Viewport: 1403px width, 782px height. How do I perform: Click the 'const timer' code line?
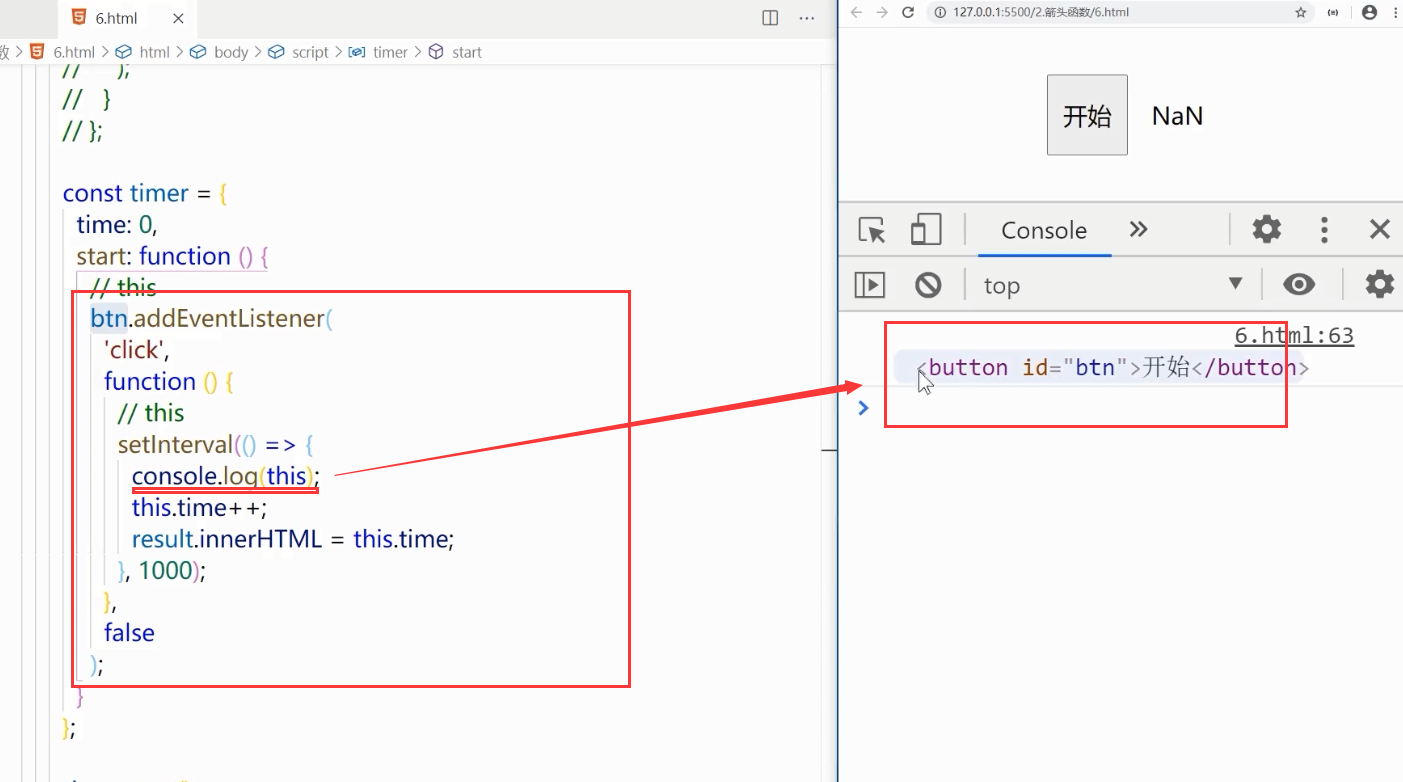[145, 193]
